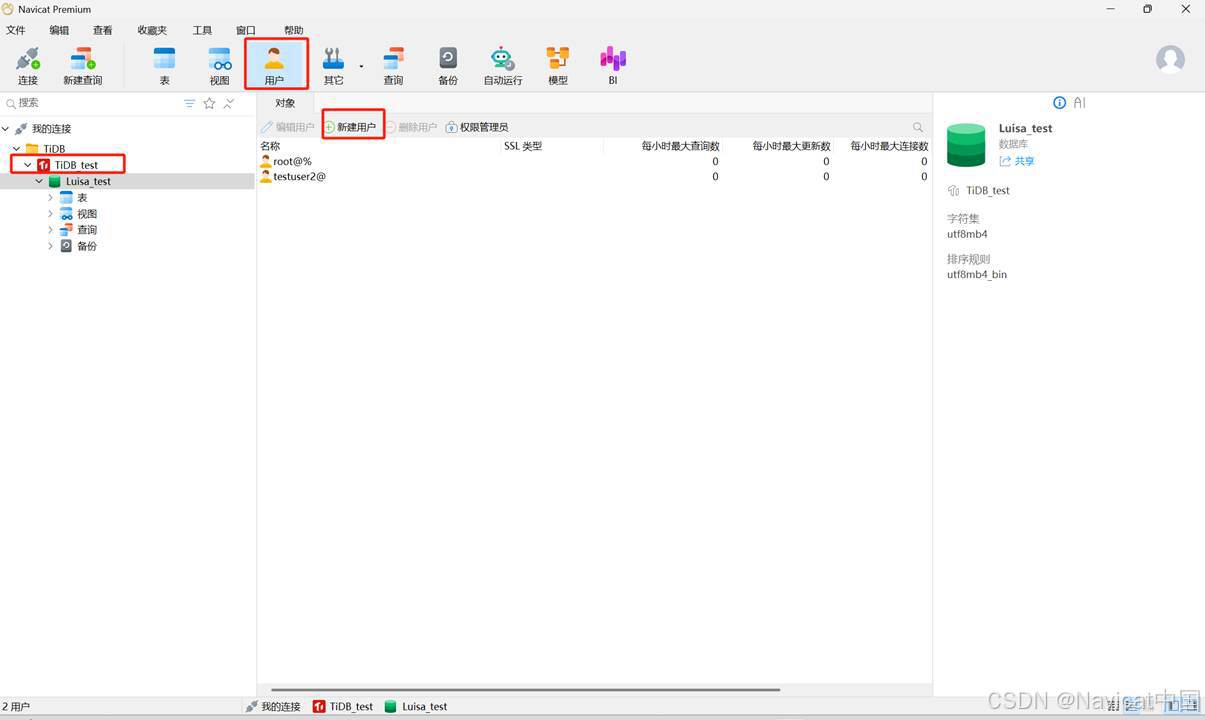
Task: Expand the 表 node in the tree
Action: (50, 198)
